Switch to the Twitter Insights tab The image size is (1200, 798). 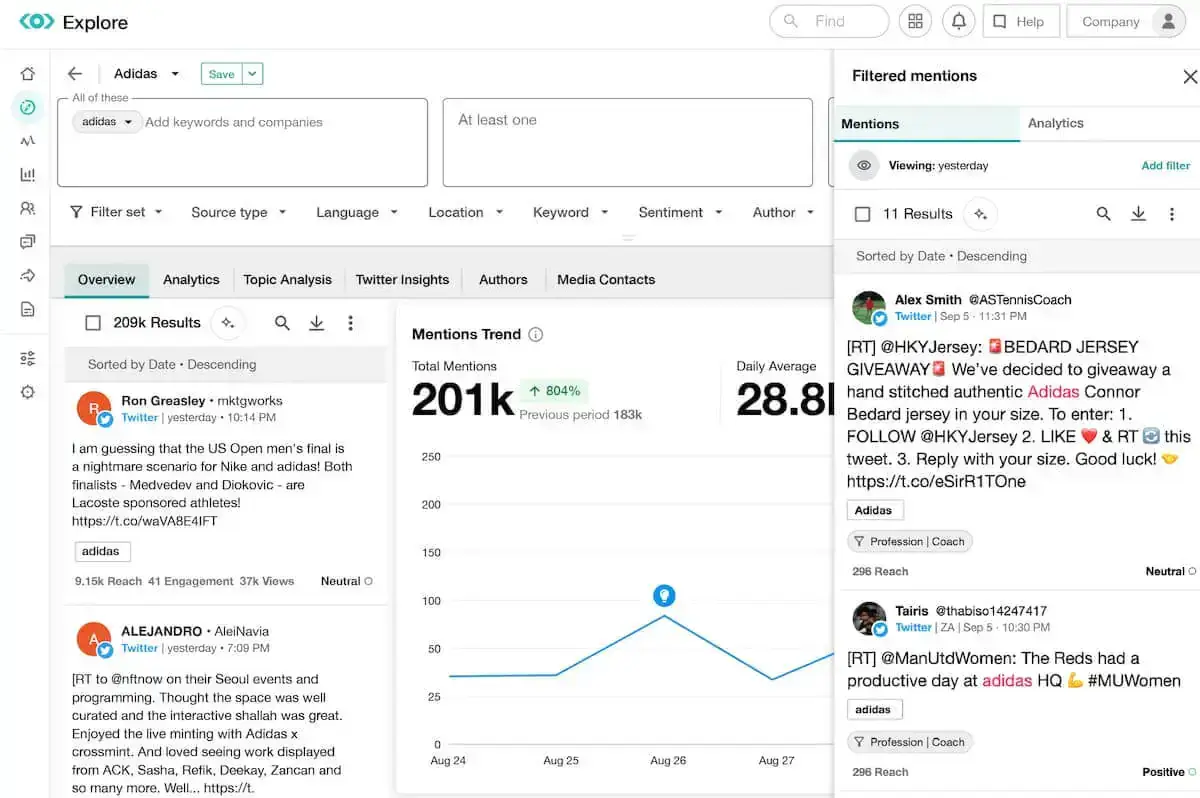402,280
